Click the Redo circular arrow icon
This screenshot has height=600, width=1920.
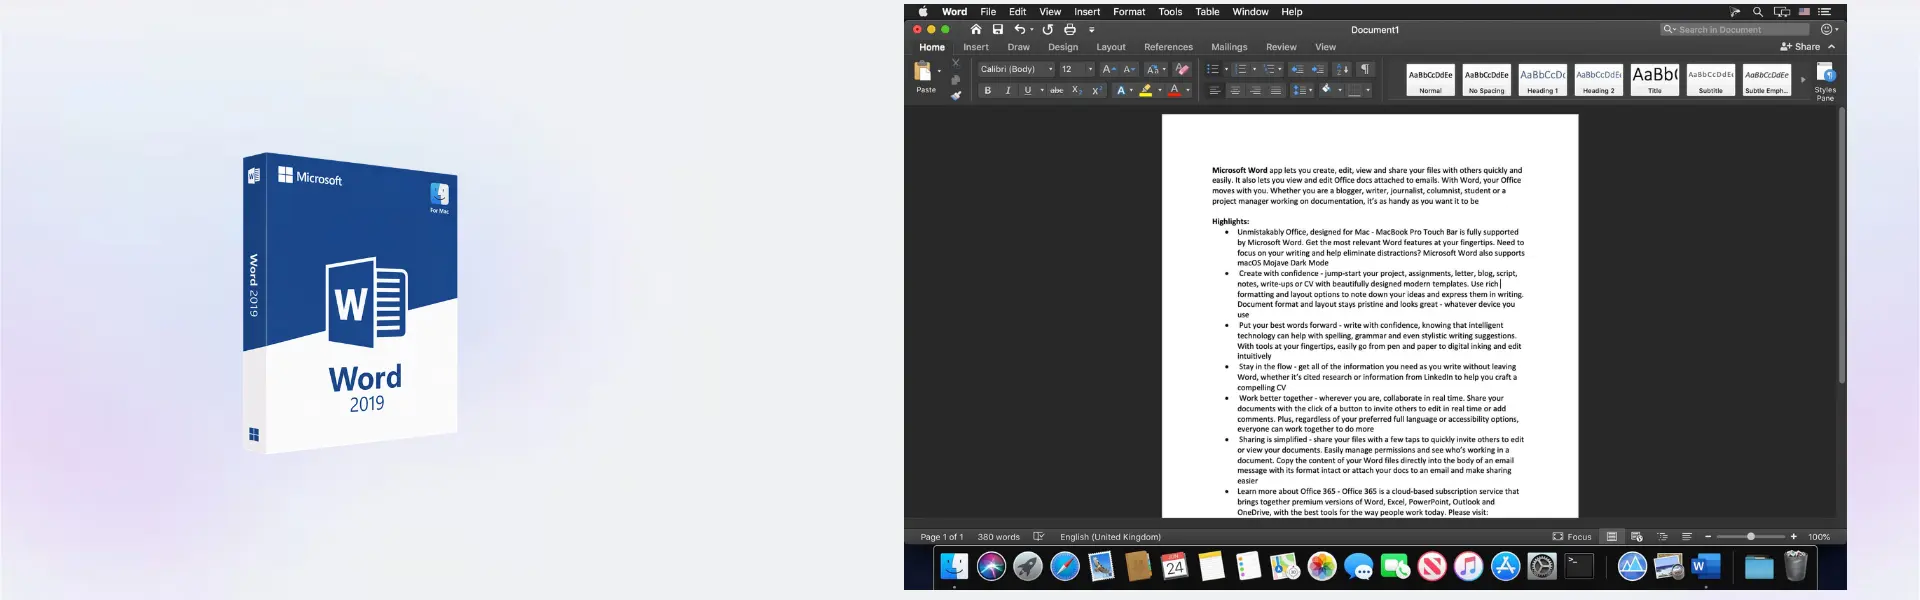click(1048, 29)
